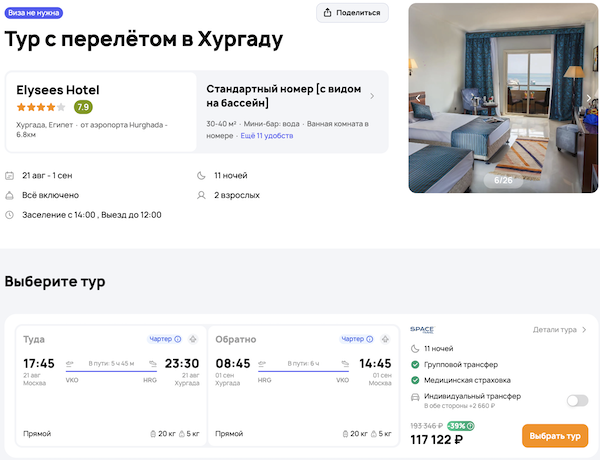Click the Поделиться share button
This screenshot has width=600, height=460.
click(x=352, y=13)
